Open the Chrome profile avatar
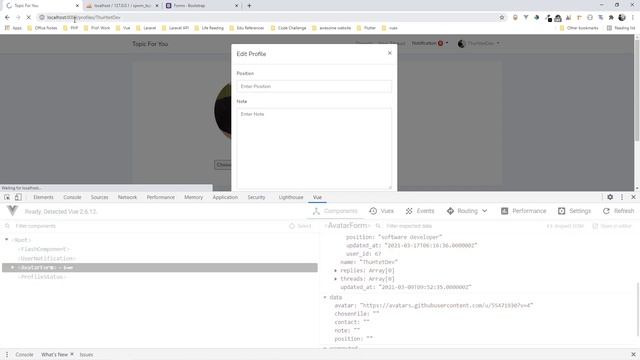The image size is (640, 360). tap(622, 18)
